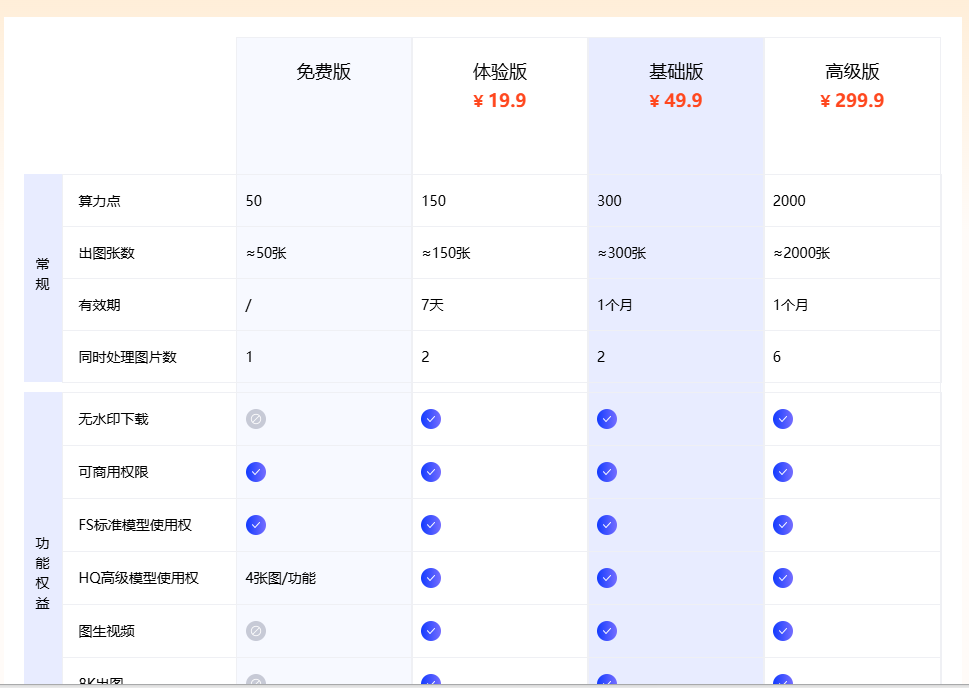Click the 可商用权限 checkmark under 高级版
Screen dimensions: 969x688
(x=783, y=472)
